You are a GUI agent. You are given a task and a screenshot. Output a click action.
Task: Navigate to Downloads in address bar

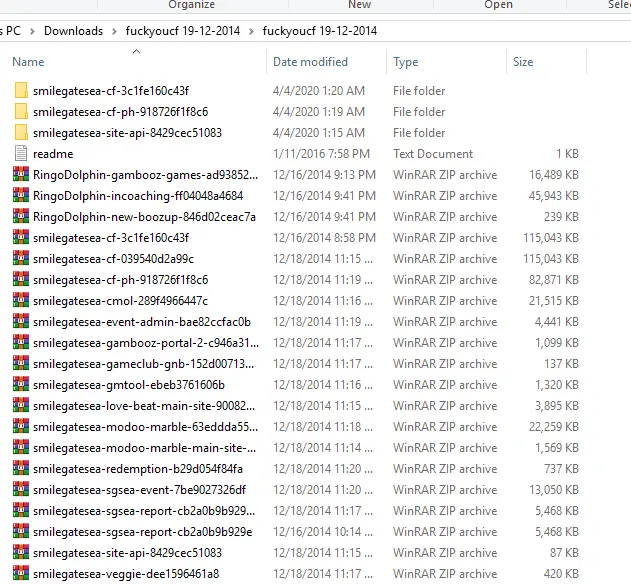(x=73, y=31)
